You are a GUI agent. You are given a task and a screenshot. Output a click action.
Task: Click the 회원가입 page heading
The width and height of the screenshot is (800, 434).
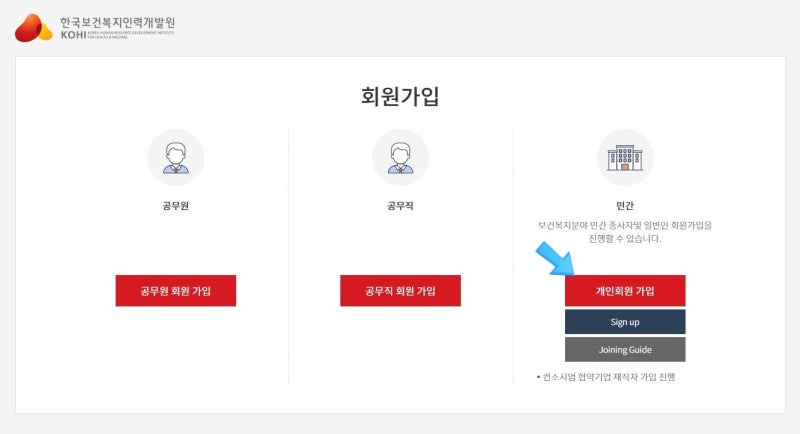click(400, 96)
